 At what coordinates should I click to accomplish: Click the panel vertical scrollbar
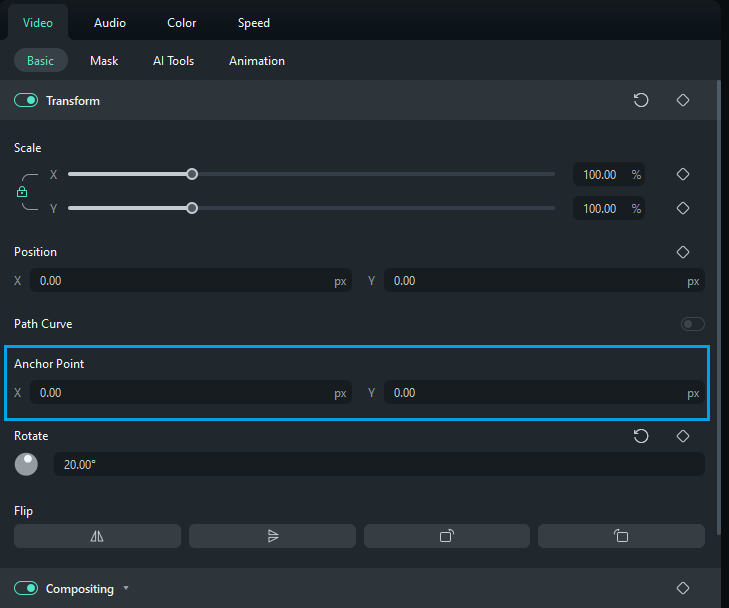pyautogui.click(x=719, y=307)
